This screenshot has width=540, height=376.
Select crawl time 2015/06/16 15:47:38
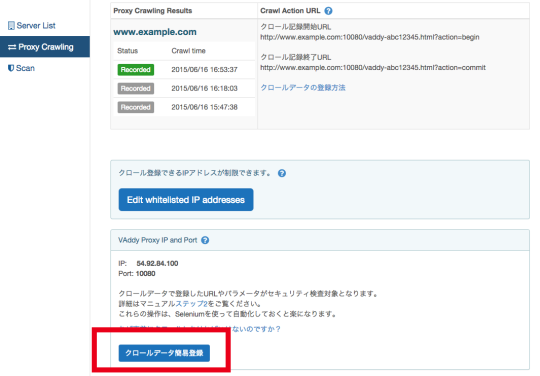tap(205, 107)
